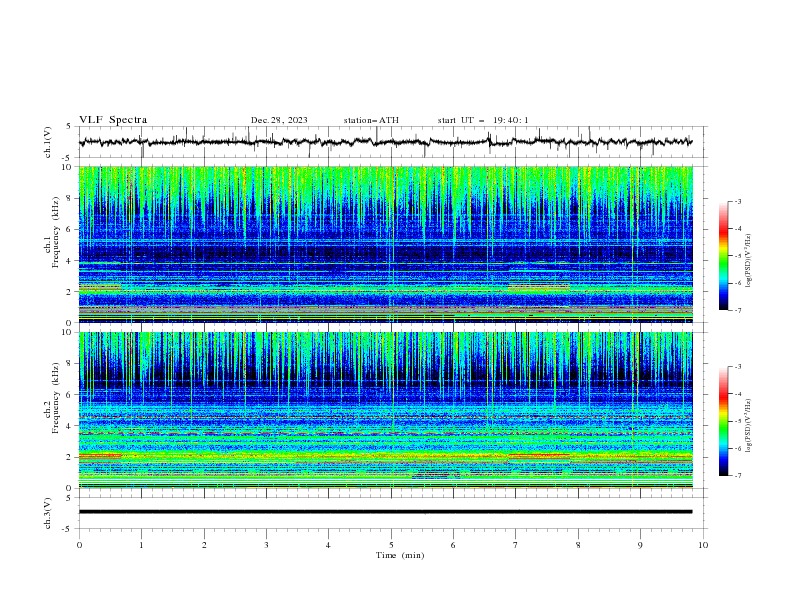This screenshot has width=792, height=612.
Task: Click tick label "10" on the Time axis
Action: (x=703, y=545)
